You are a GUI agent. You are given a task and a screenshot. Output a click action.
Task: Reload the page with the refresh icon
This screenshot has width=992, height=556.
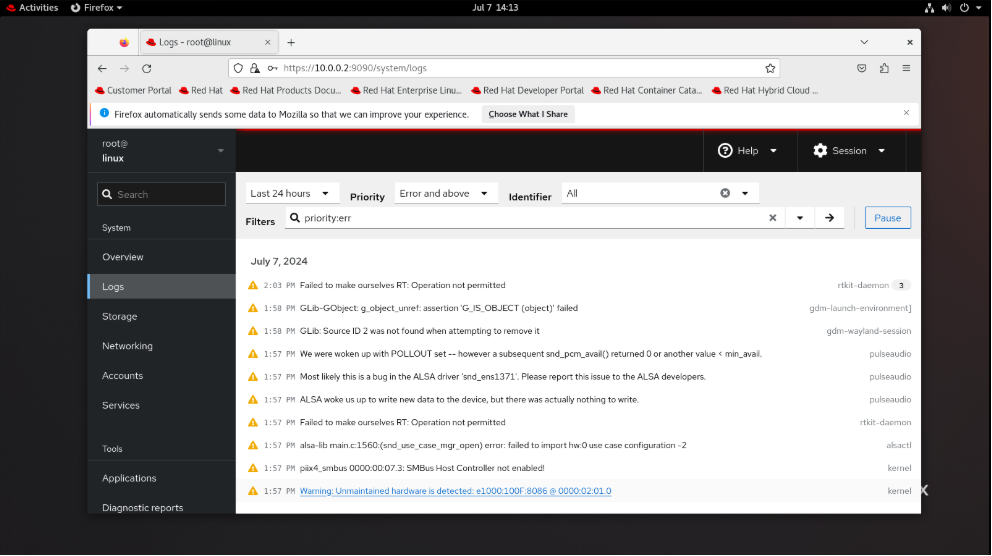(147, 68)
